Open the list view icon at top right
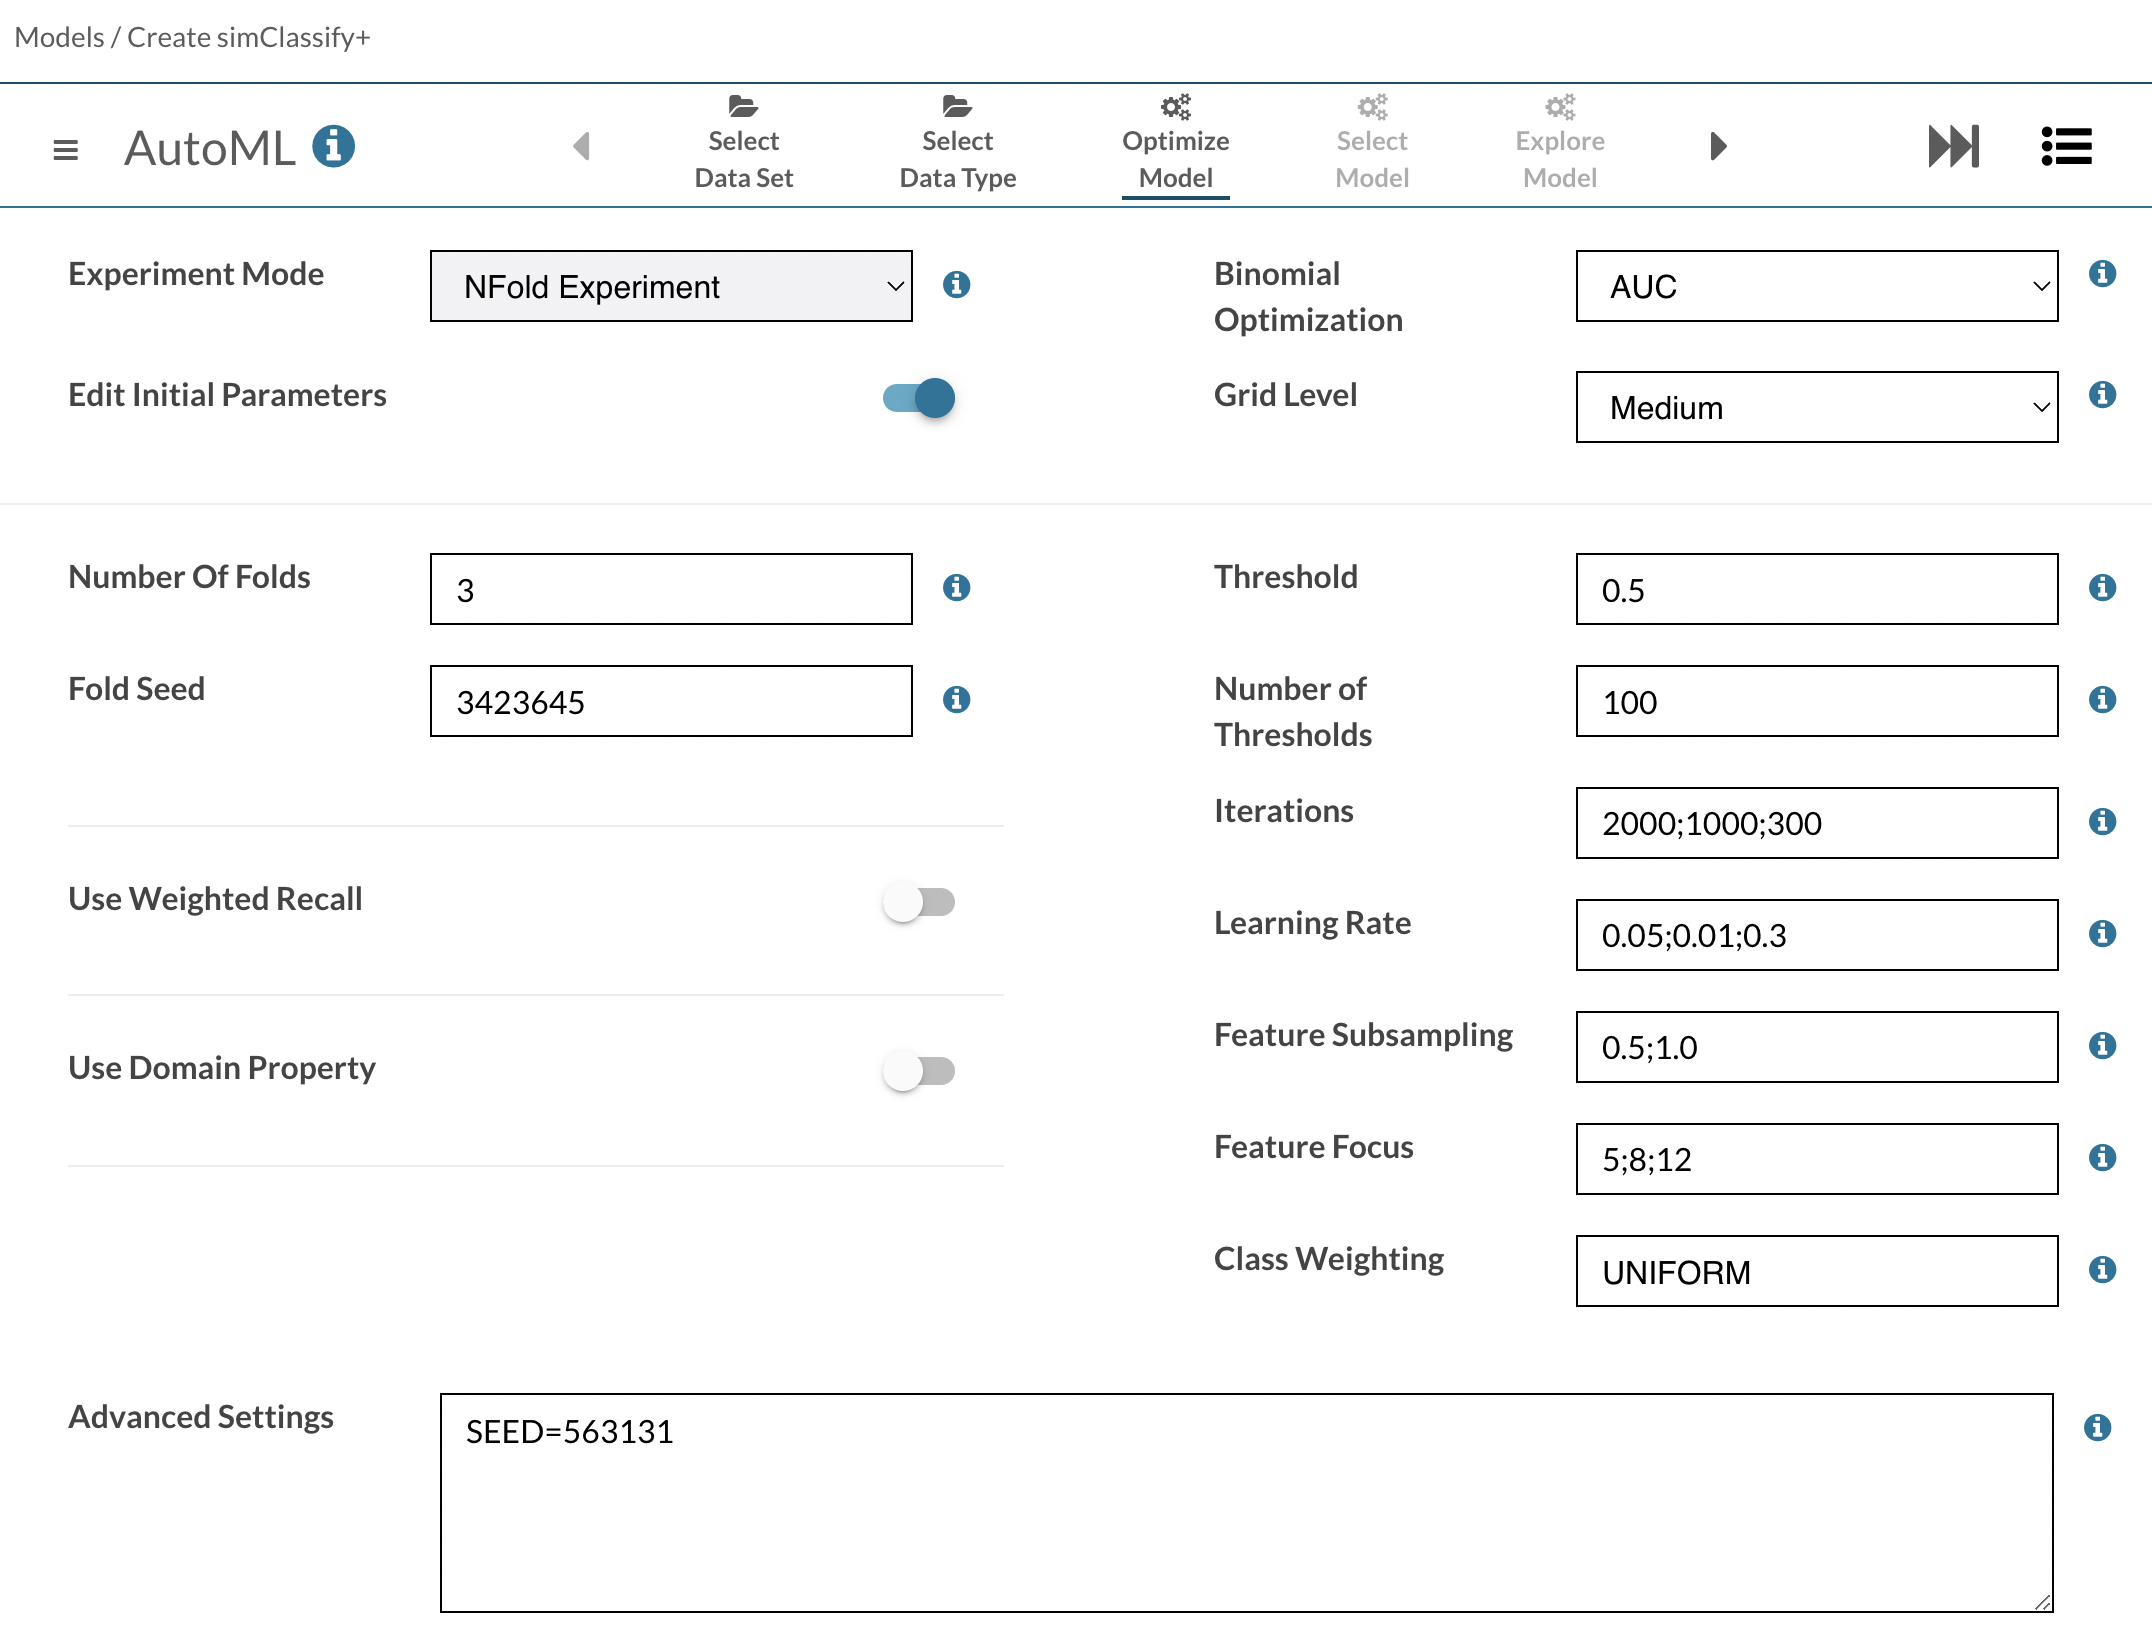This screenshot has width=2152, height=1648. click(2066, 147)
